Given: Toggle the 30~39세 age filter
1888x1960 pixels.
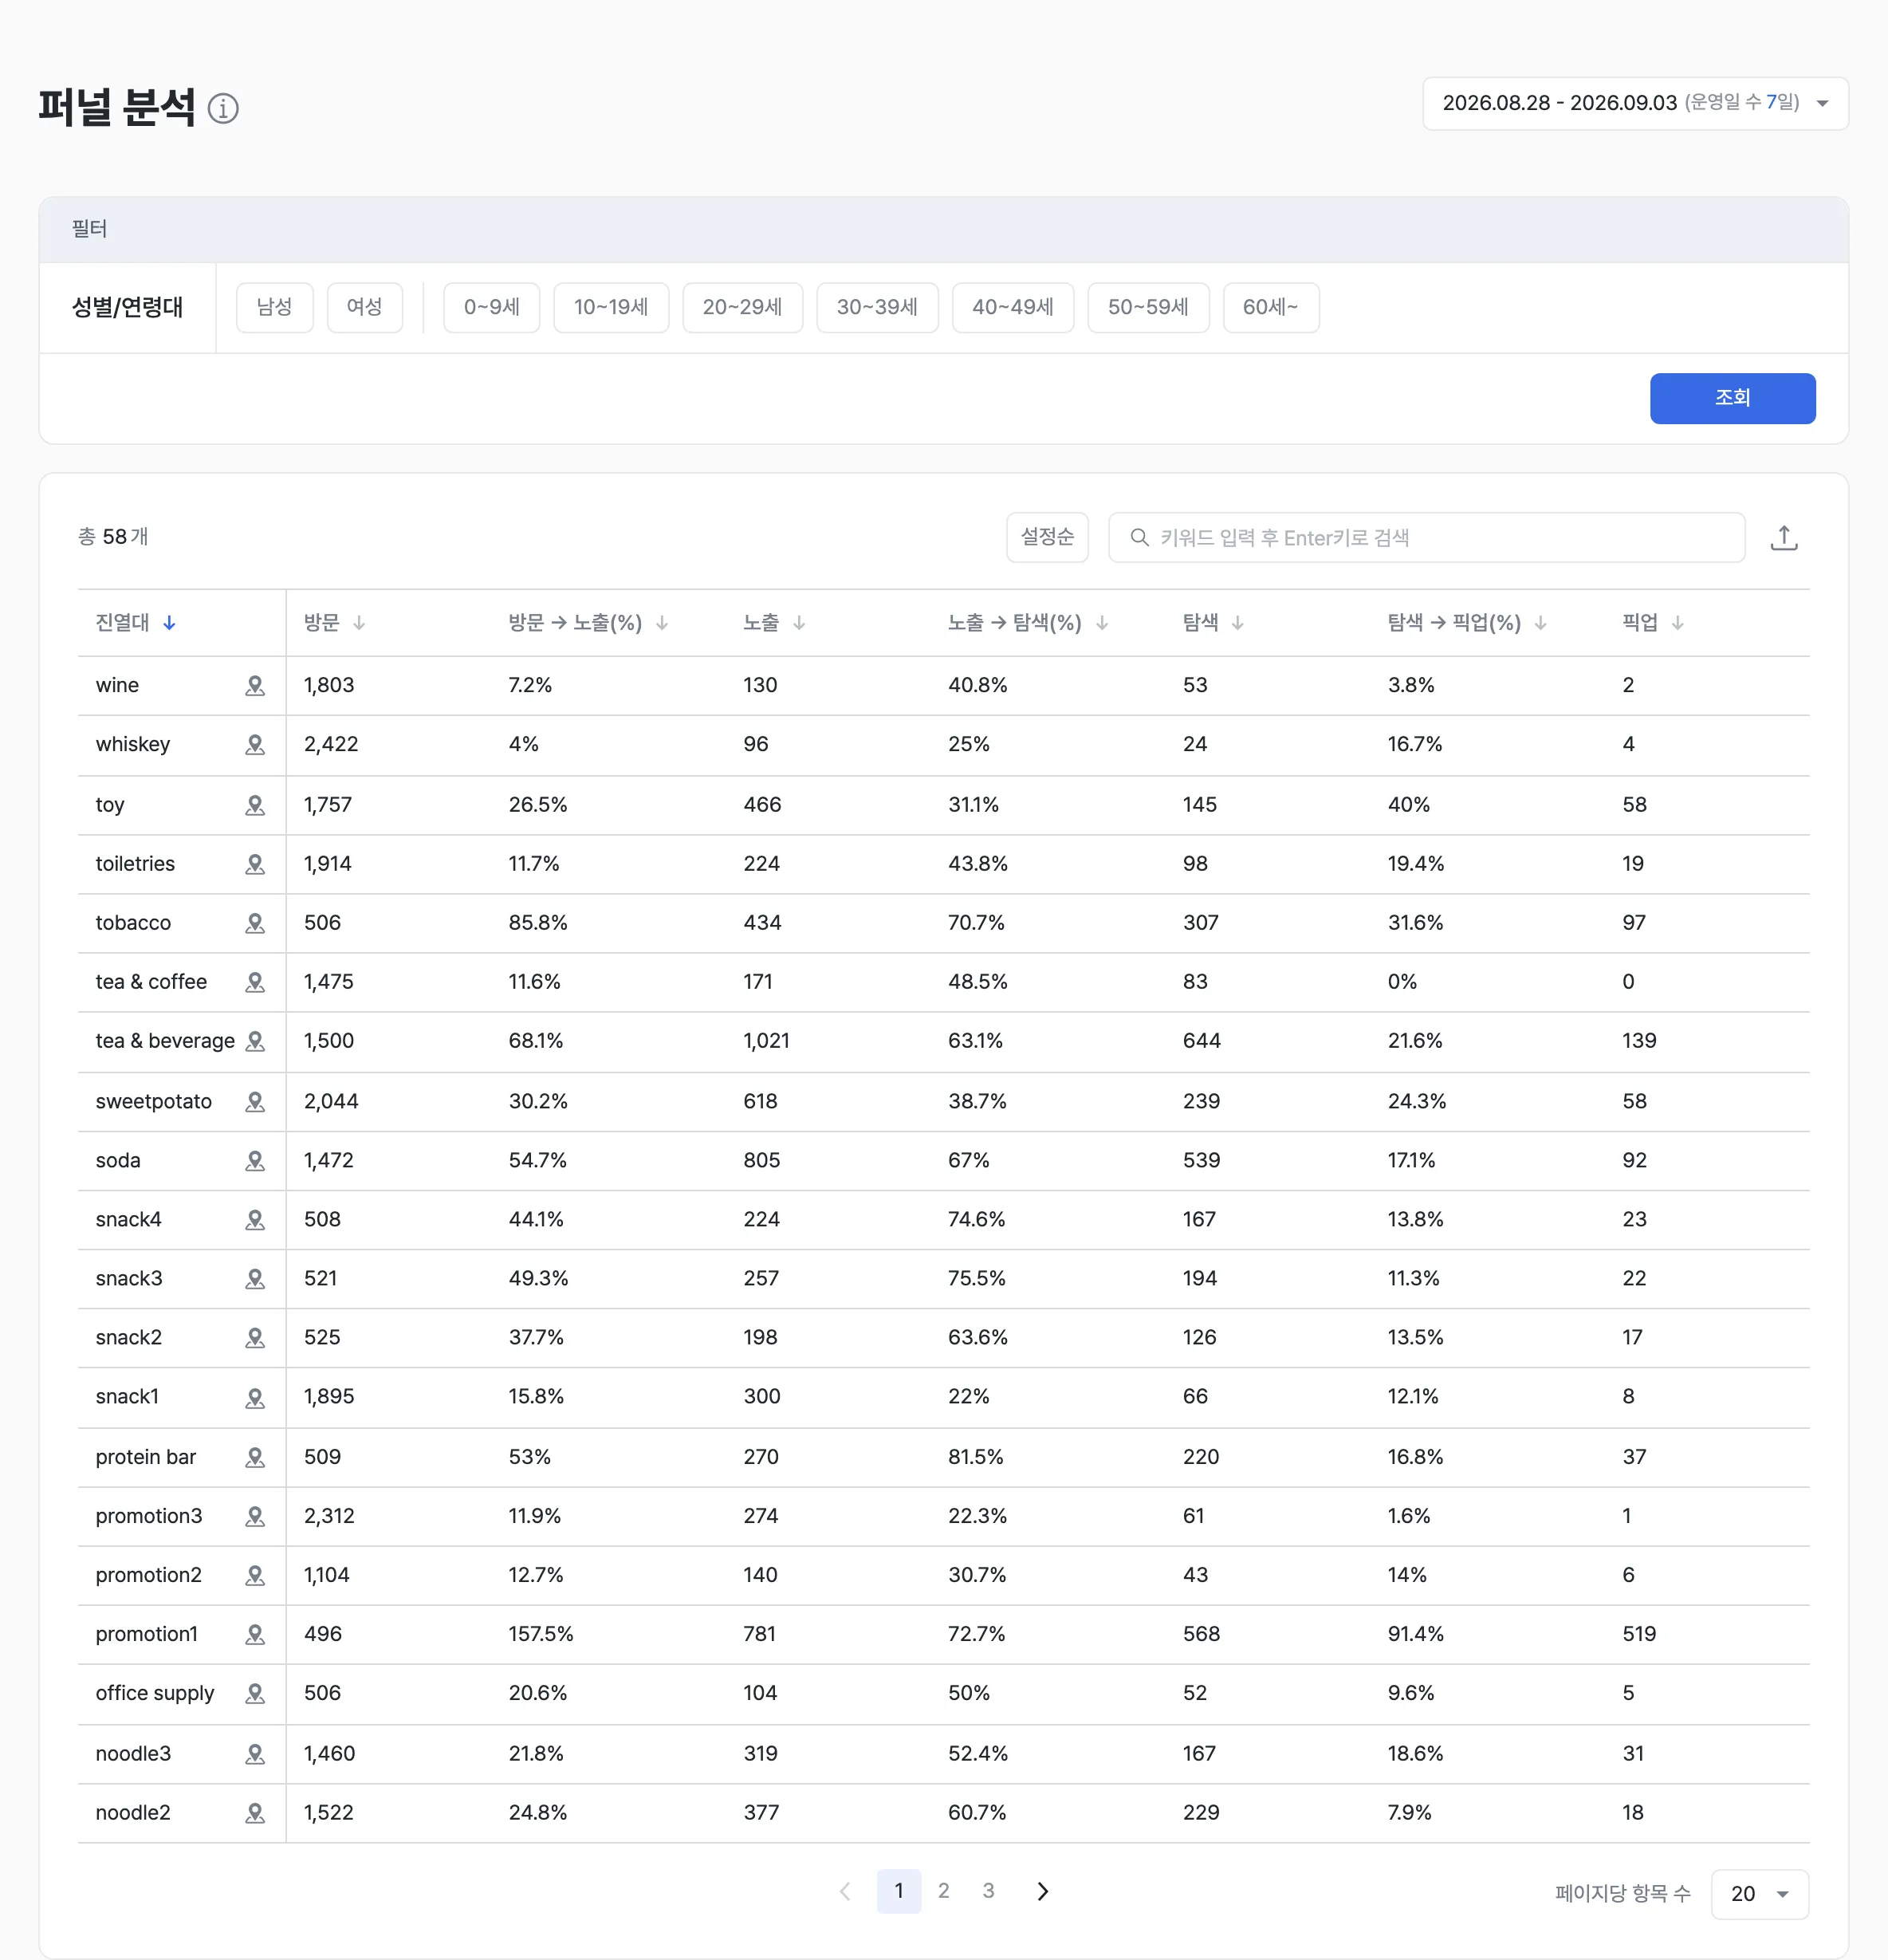Looking at the screenshot, I should [877, 307].
